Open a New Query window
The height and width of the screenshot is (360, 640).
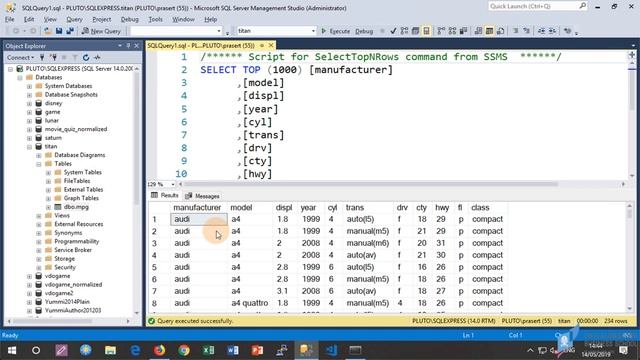(x=101, y=31)
